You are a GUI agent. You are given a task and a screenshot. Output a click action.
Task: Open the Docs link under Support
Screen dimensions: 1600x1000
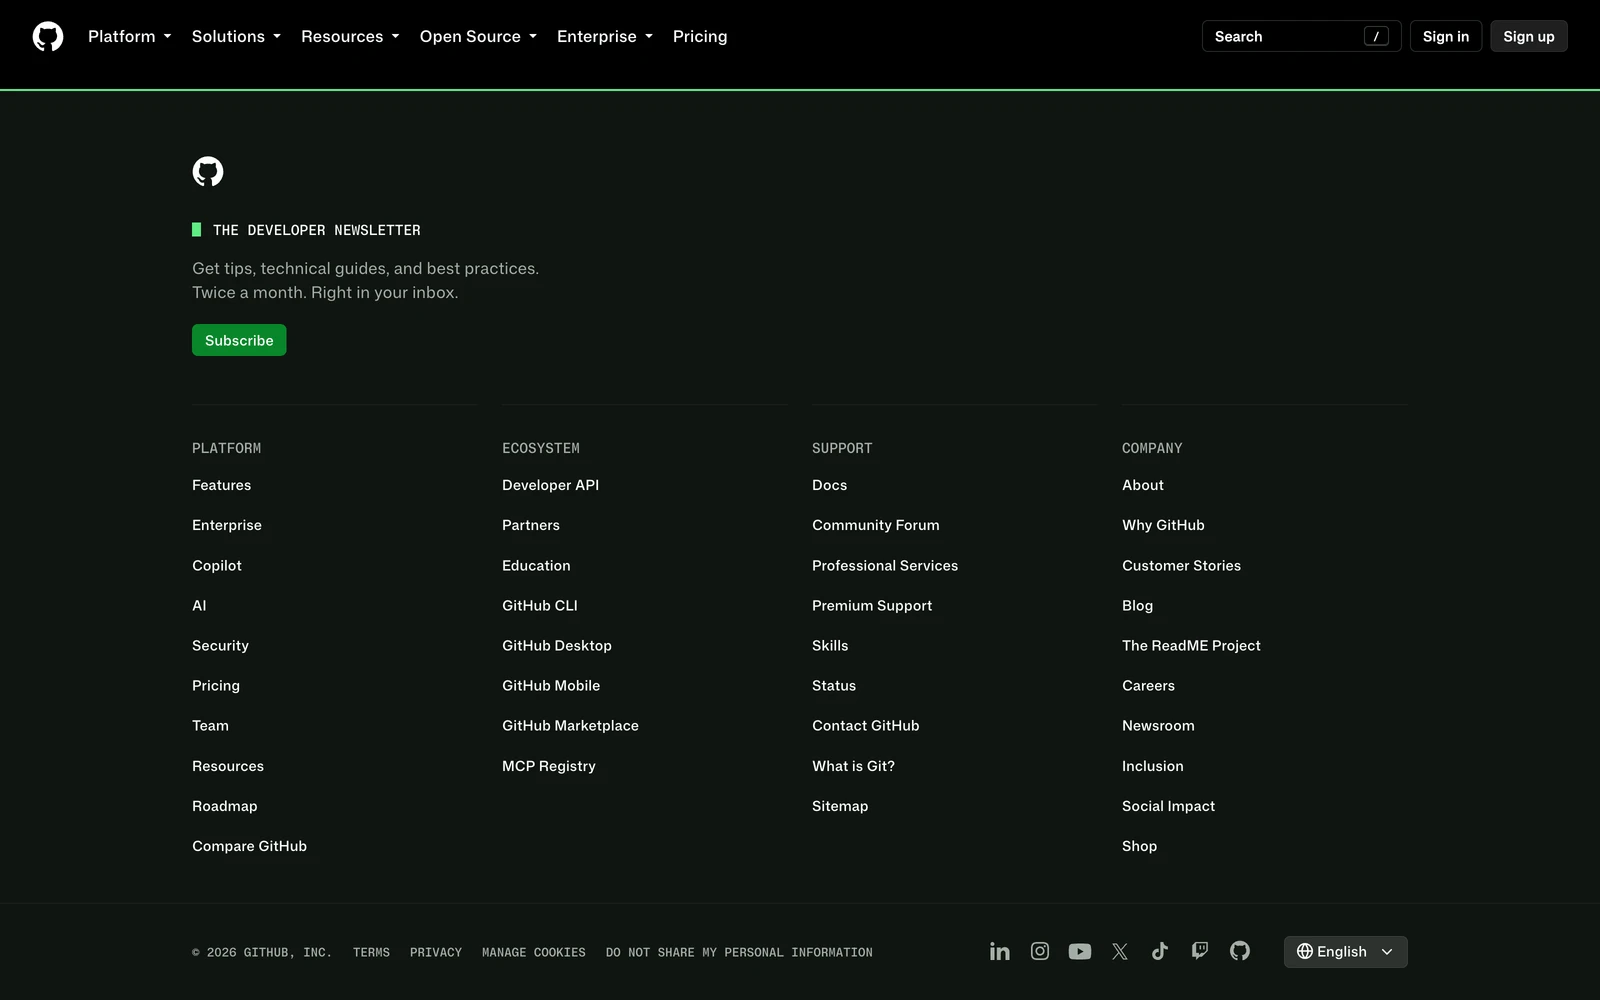coord(830,485)
